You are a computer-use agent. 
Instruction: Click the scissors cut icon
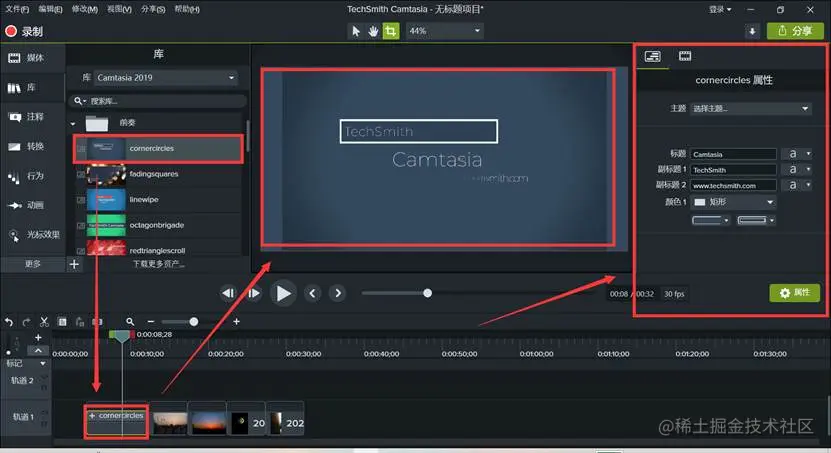(x=45, y=322)
